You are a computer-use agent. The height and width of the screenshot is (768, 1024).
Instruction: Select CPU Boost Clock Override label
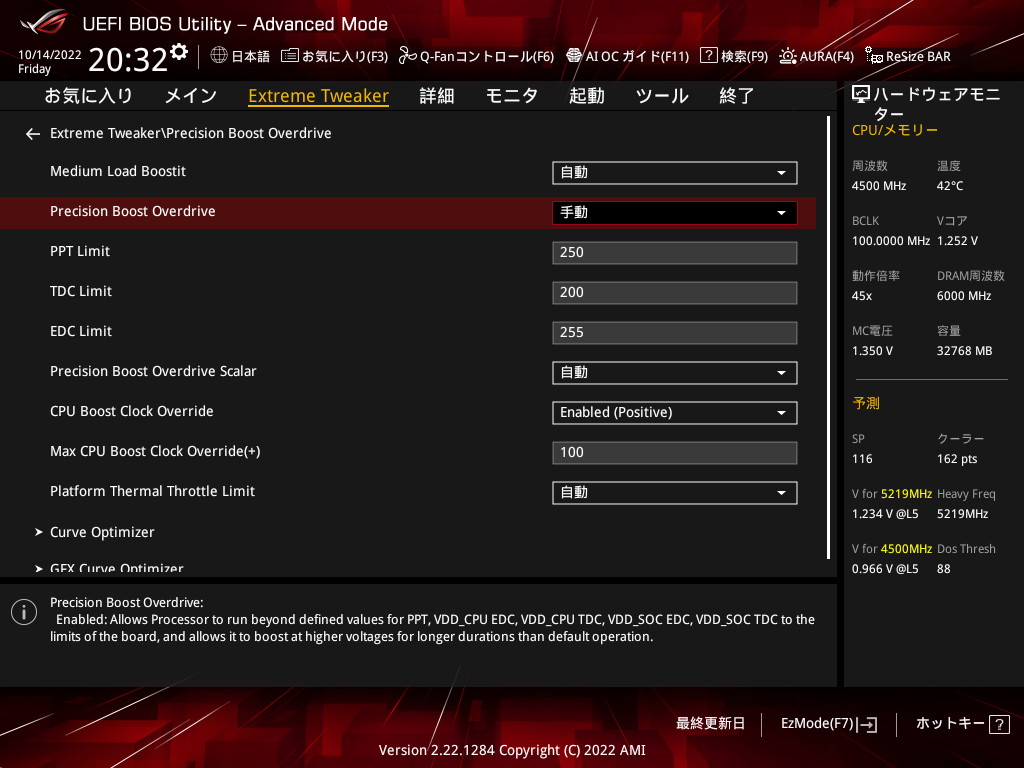click(132, 411)
